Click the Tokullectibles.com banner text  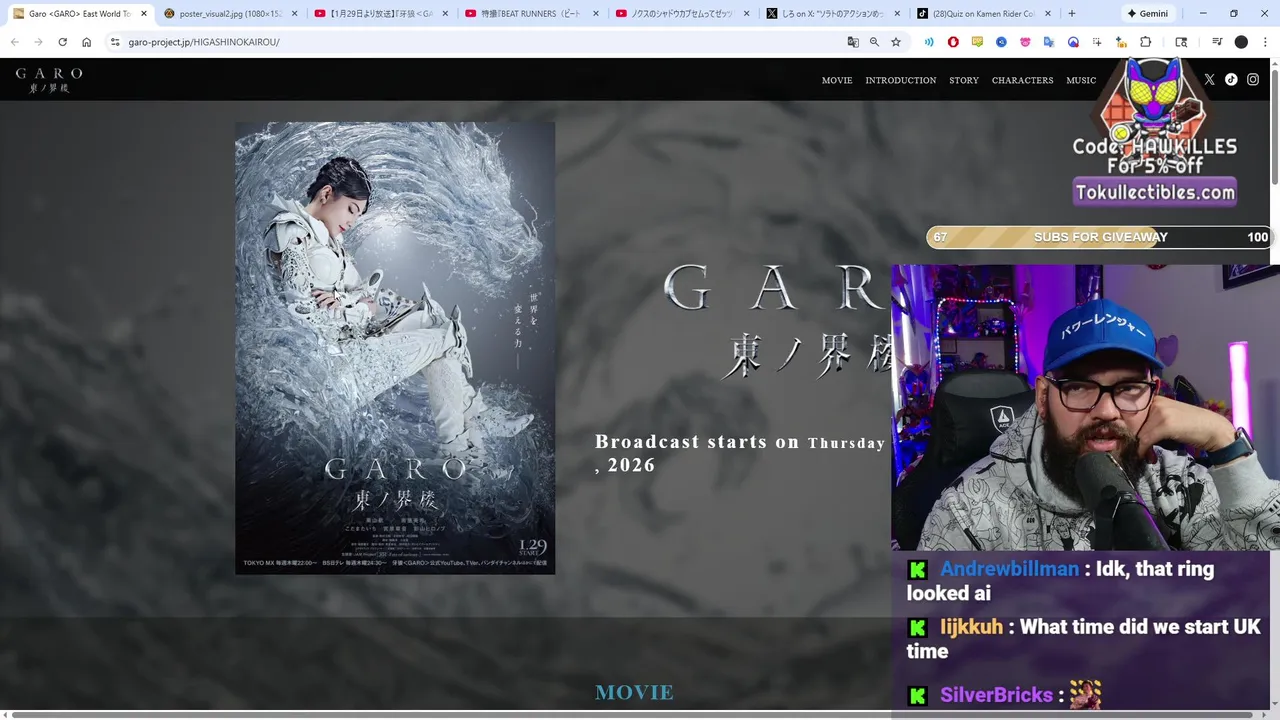[x=1155, y=192]
